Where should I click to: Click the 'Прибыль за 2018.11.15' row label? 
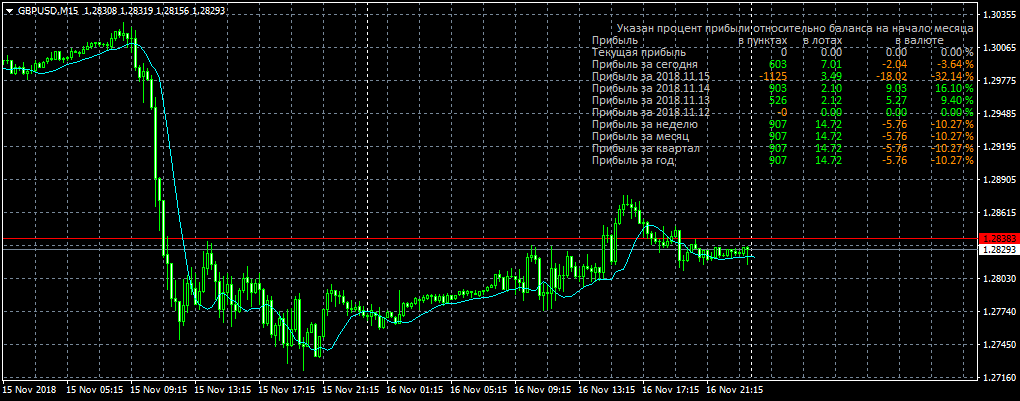651,76
